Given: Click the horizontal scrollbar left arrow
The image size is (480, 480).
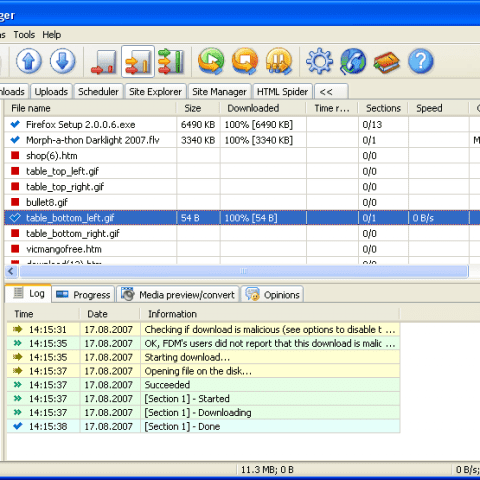Looking at the screenshot, I should [x=11, y=271].
